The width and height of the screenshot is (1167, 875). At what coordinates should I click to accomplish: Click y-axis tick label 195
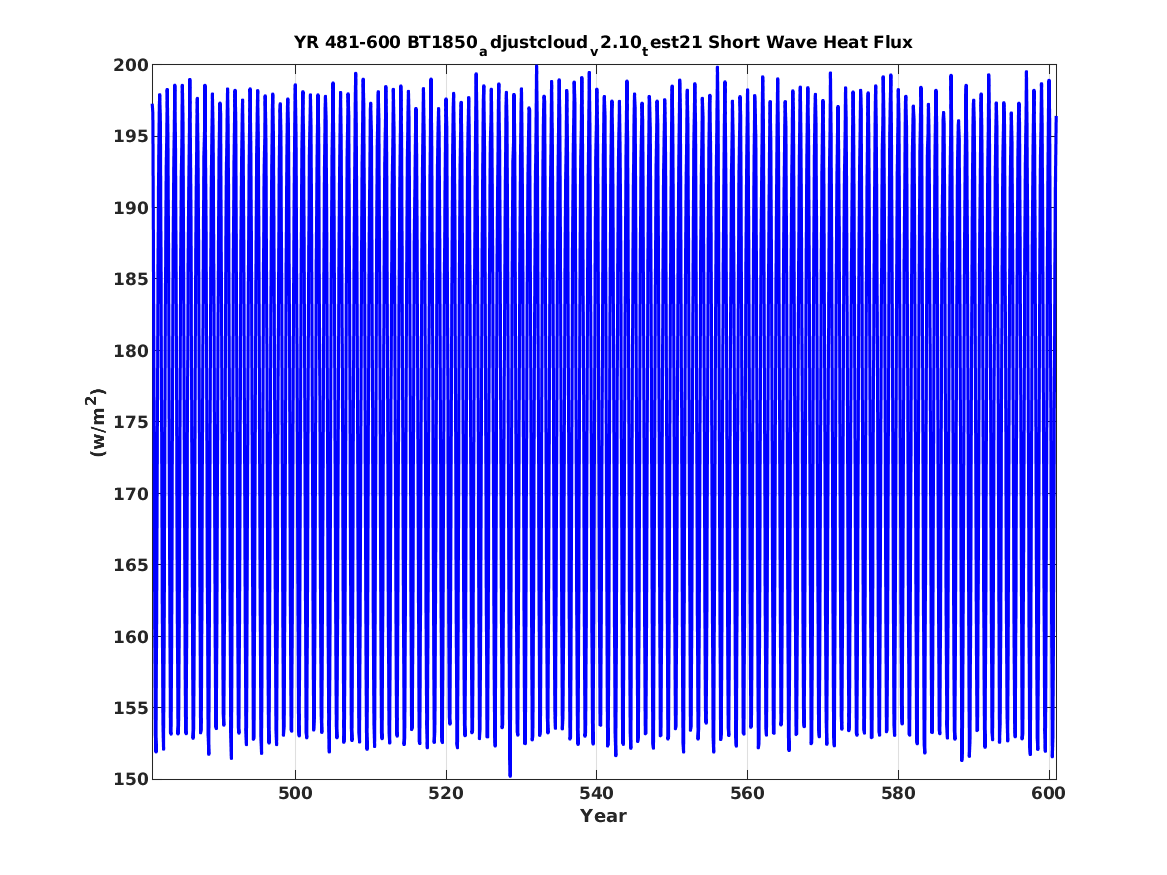click(x=131, y=137)
